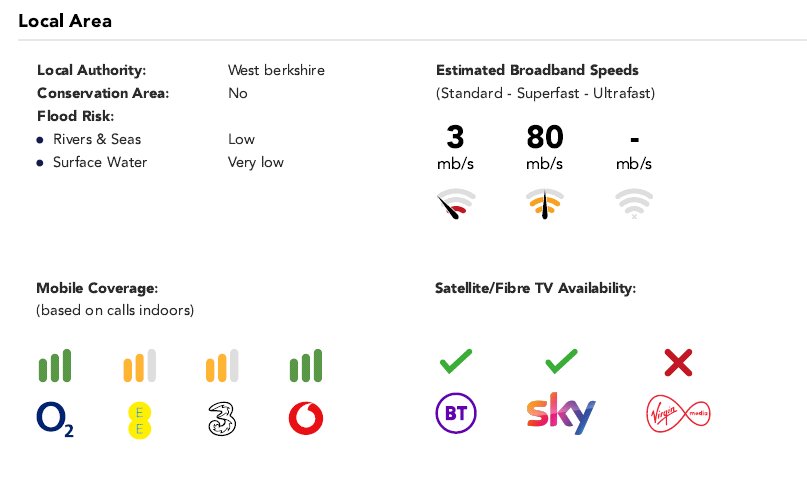Click the standard speed red wifi gauge
The width and height of the screenshot is (807, 478).
pyautogui.click(x=455, y=204)
